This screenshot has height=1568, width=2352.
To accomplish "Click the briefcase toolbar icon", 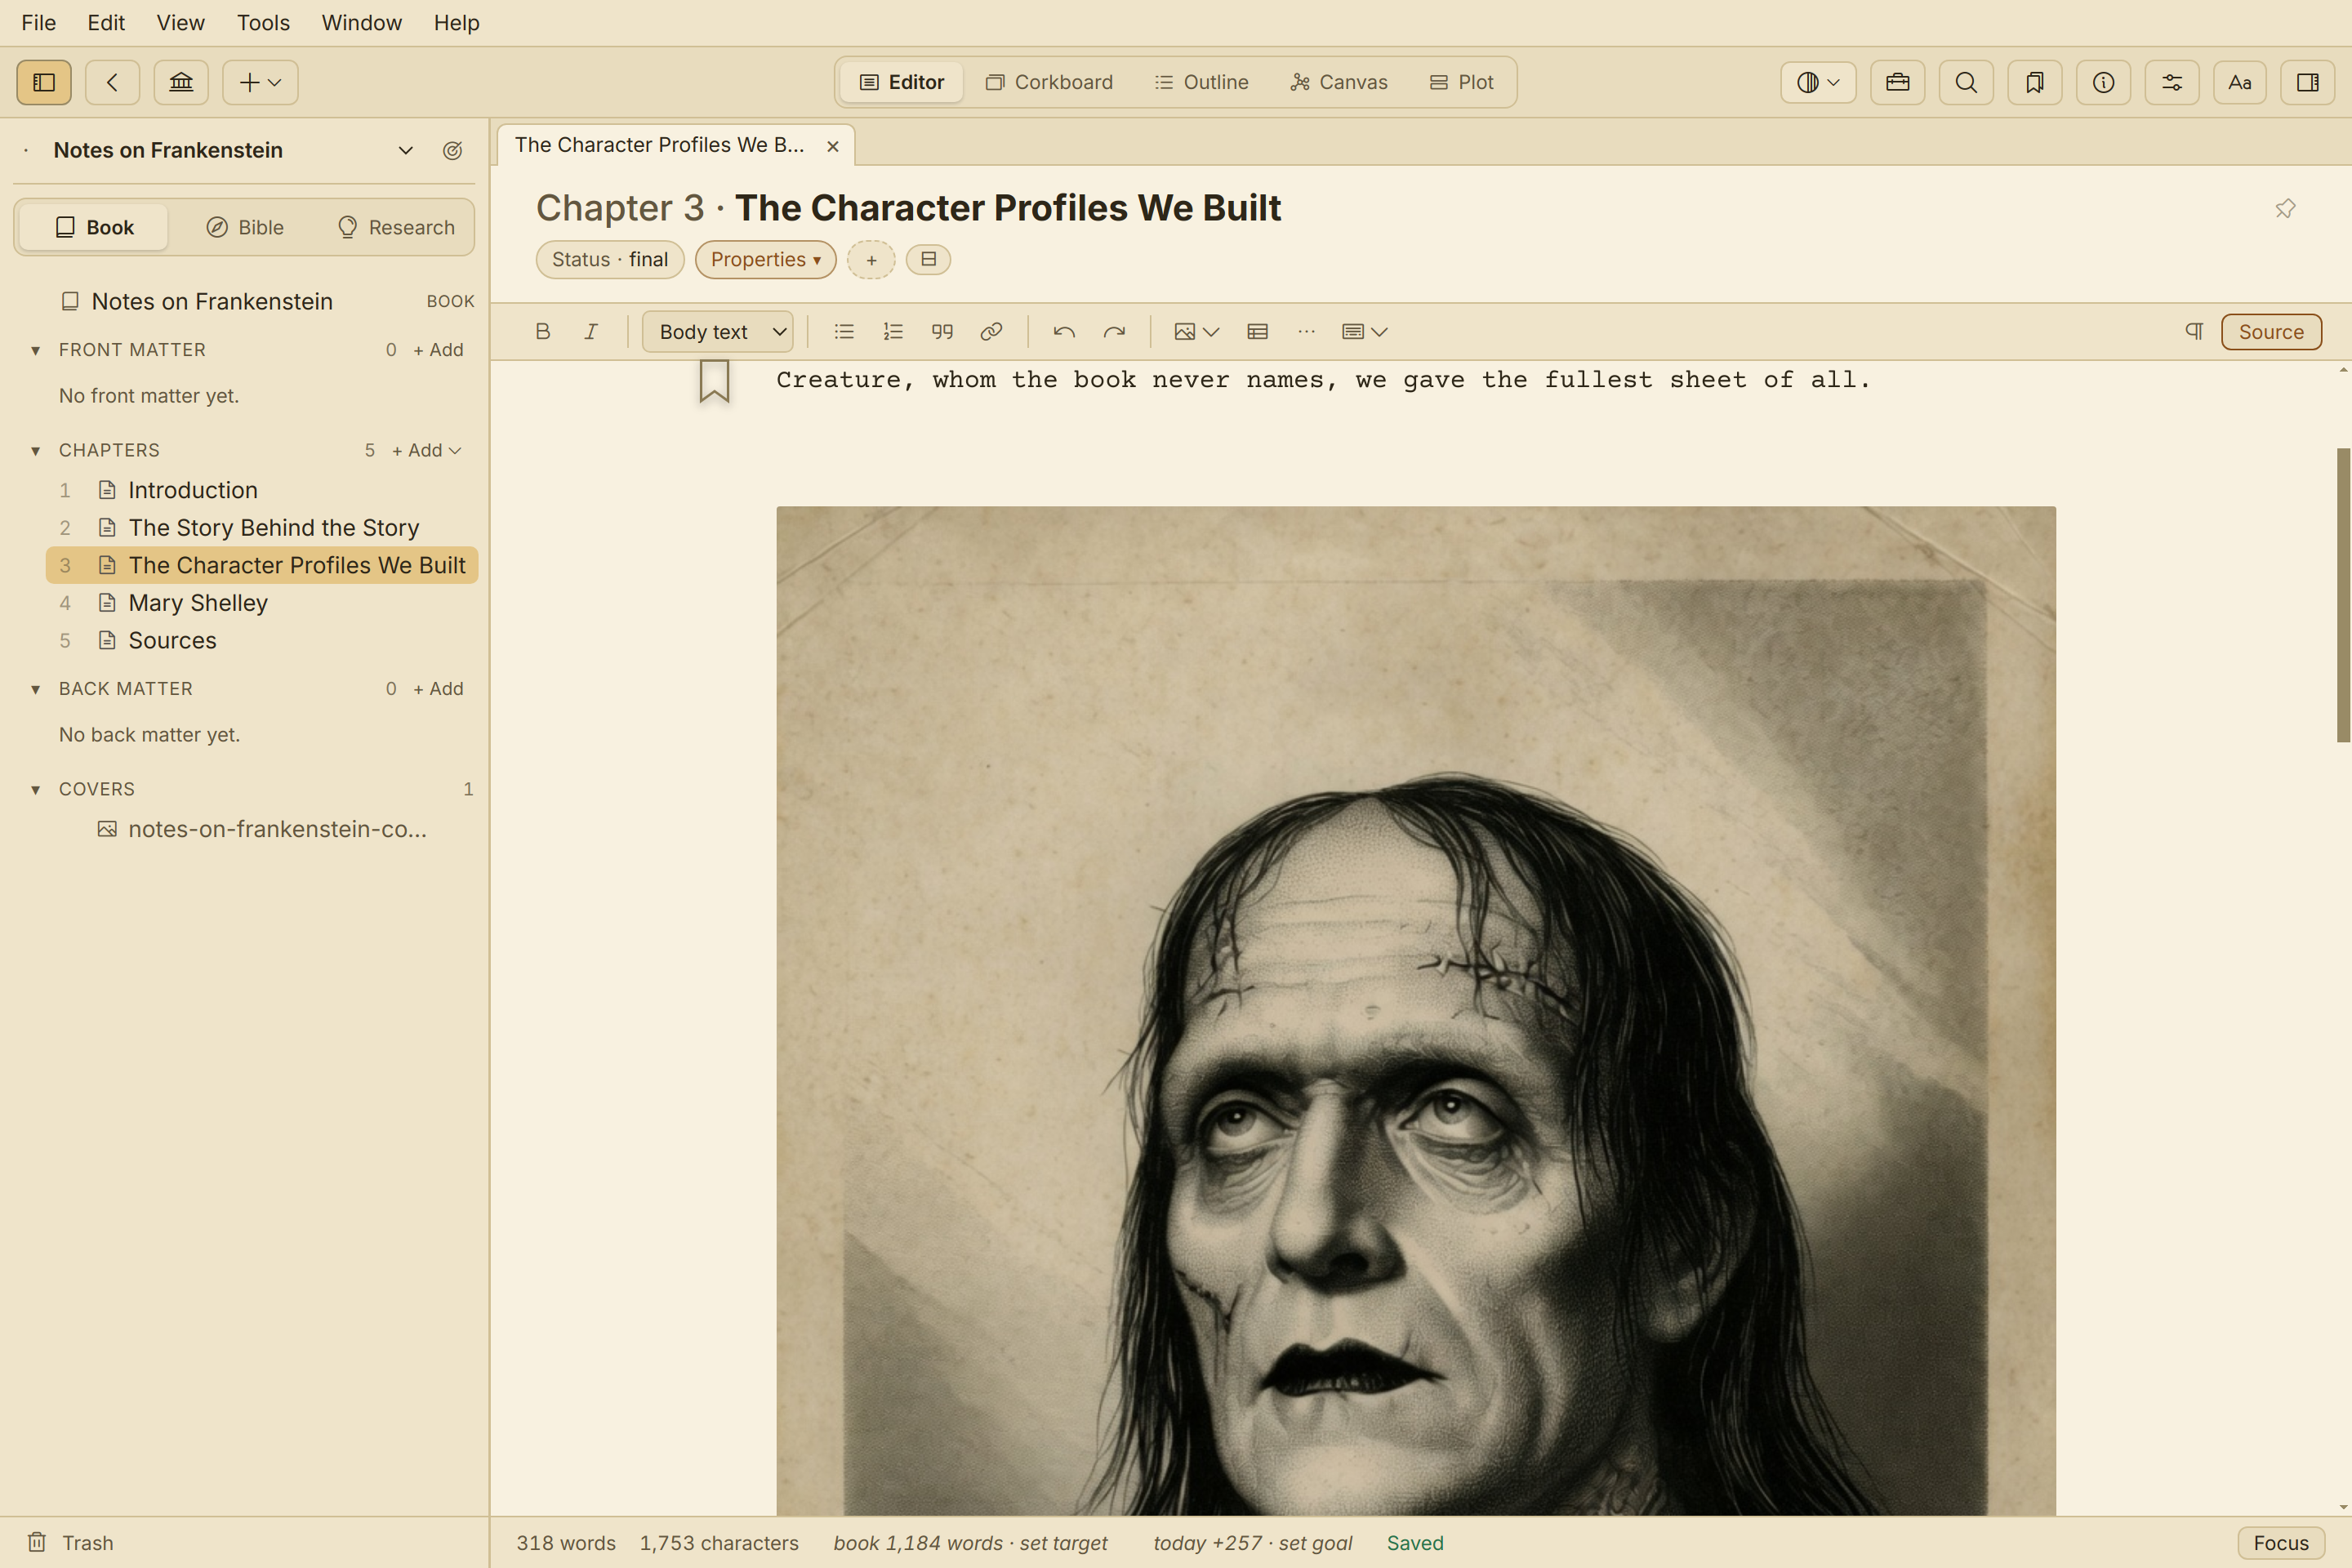I will coord(1897,82).
